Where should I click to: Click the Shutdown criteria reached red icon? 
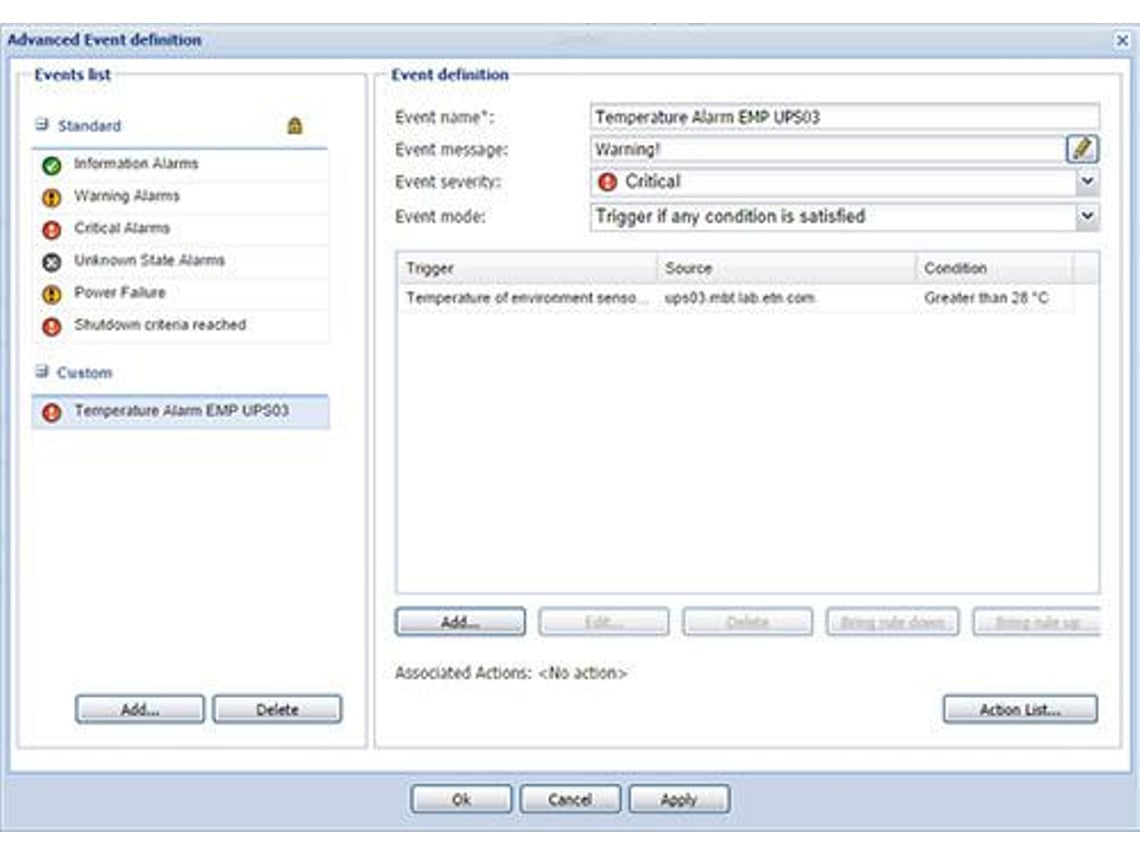pos(52,326)
